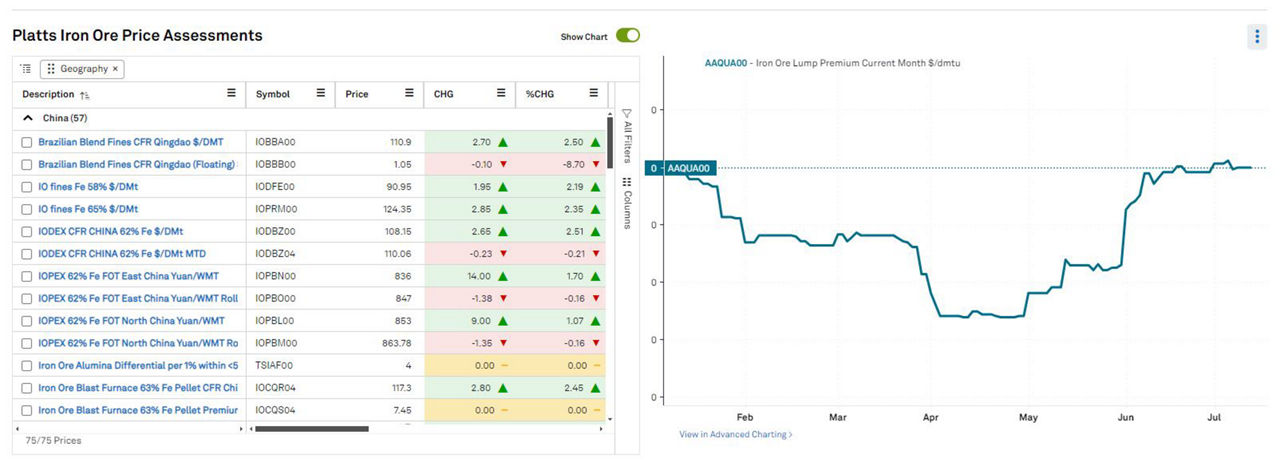
Task: Toggle the Show Chart switch off
Action: pos(627,36)
